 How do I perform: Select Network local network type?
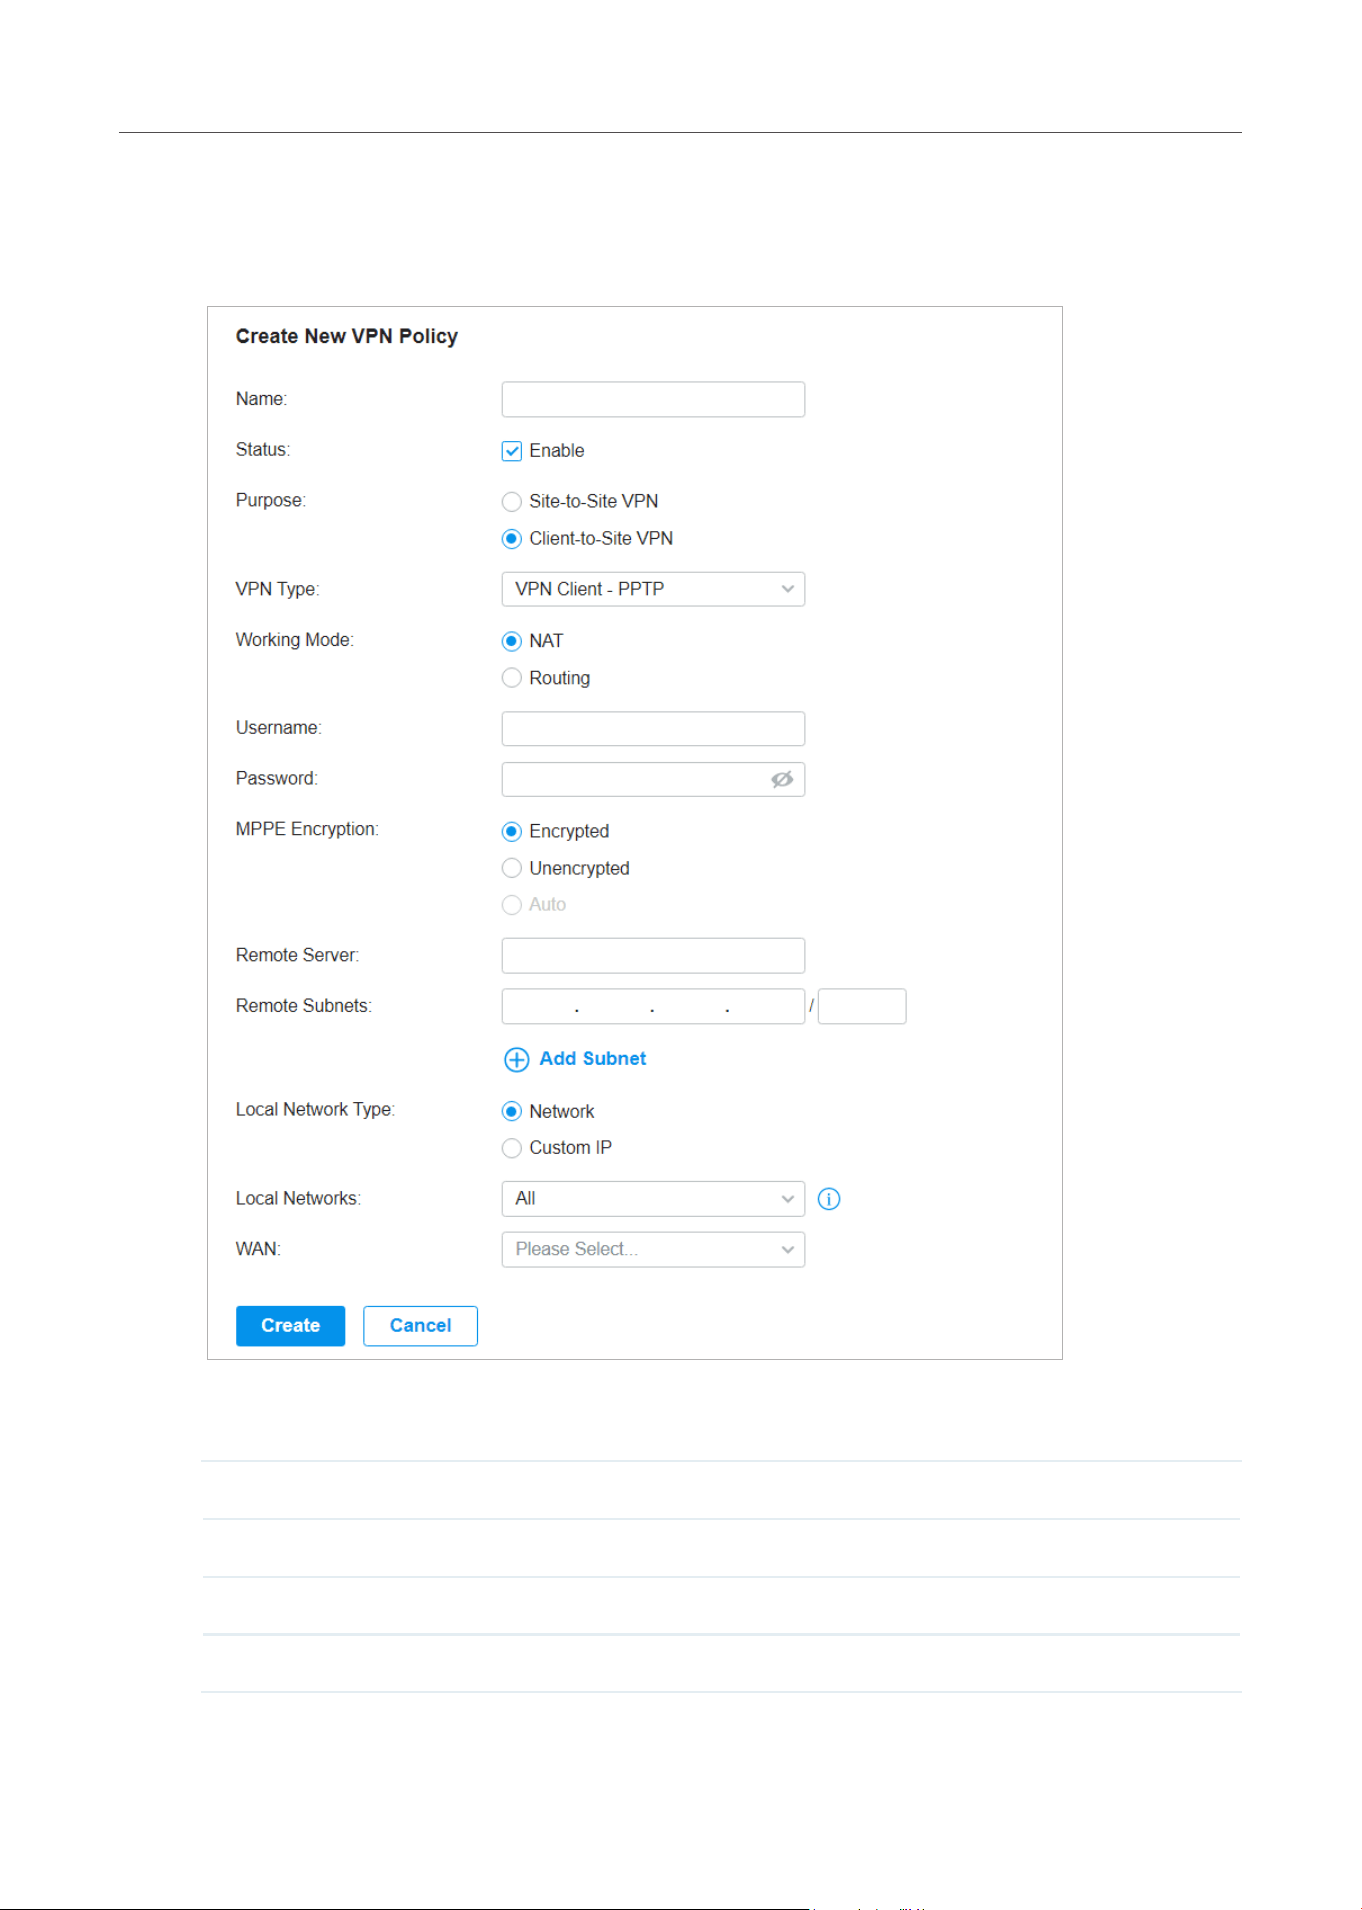click(x=512, y=1112)
